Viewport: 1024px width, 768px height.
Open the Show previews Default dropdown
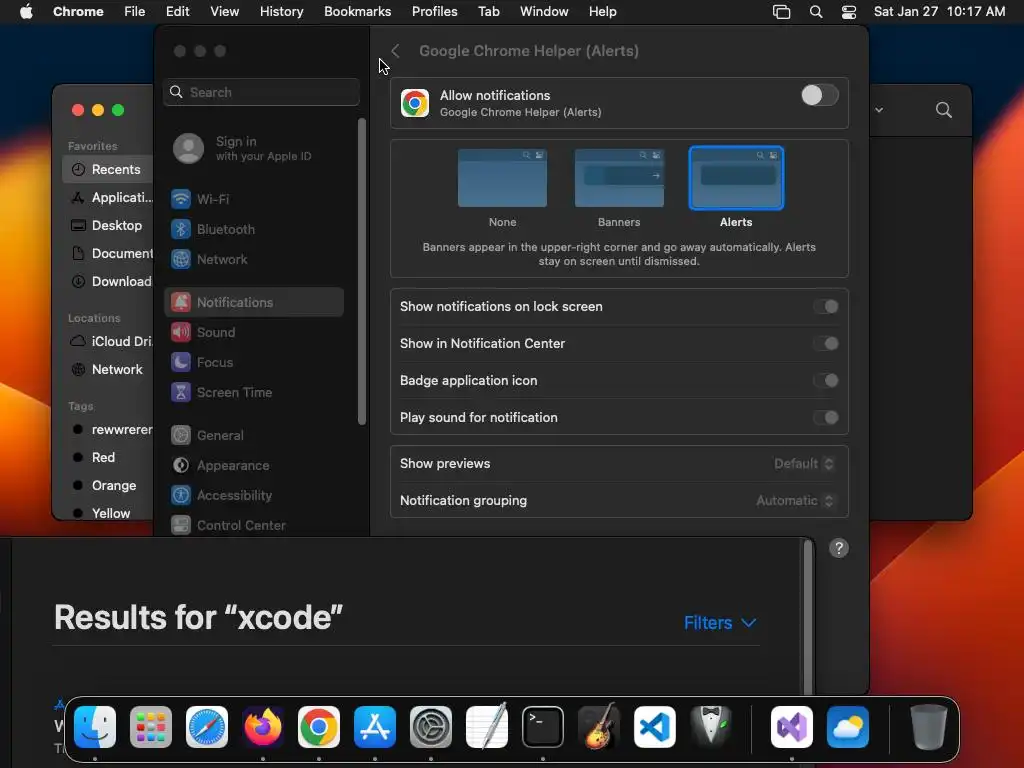(804, 464)
